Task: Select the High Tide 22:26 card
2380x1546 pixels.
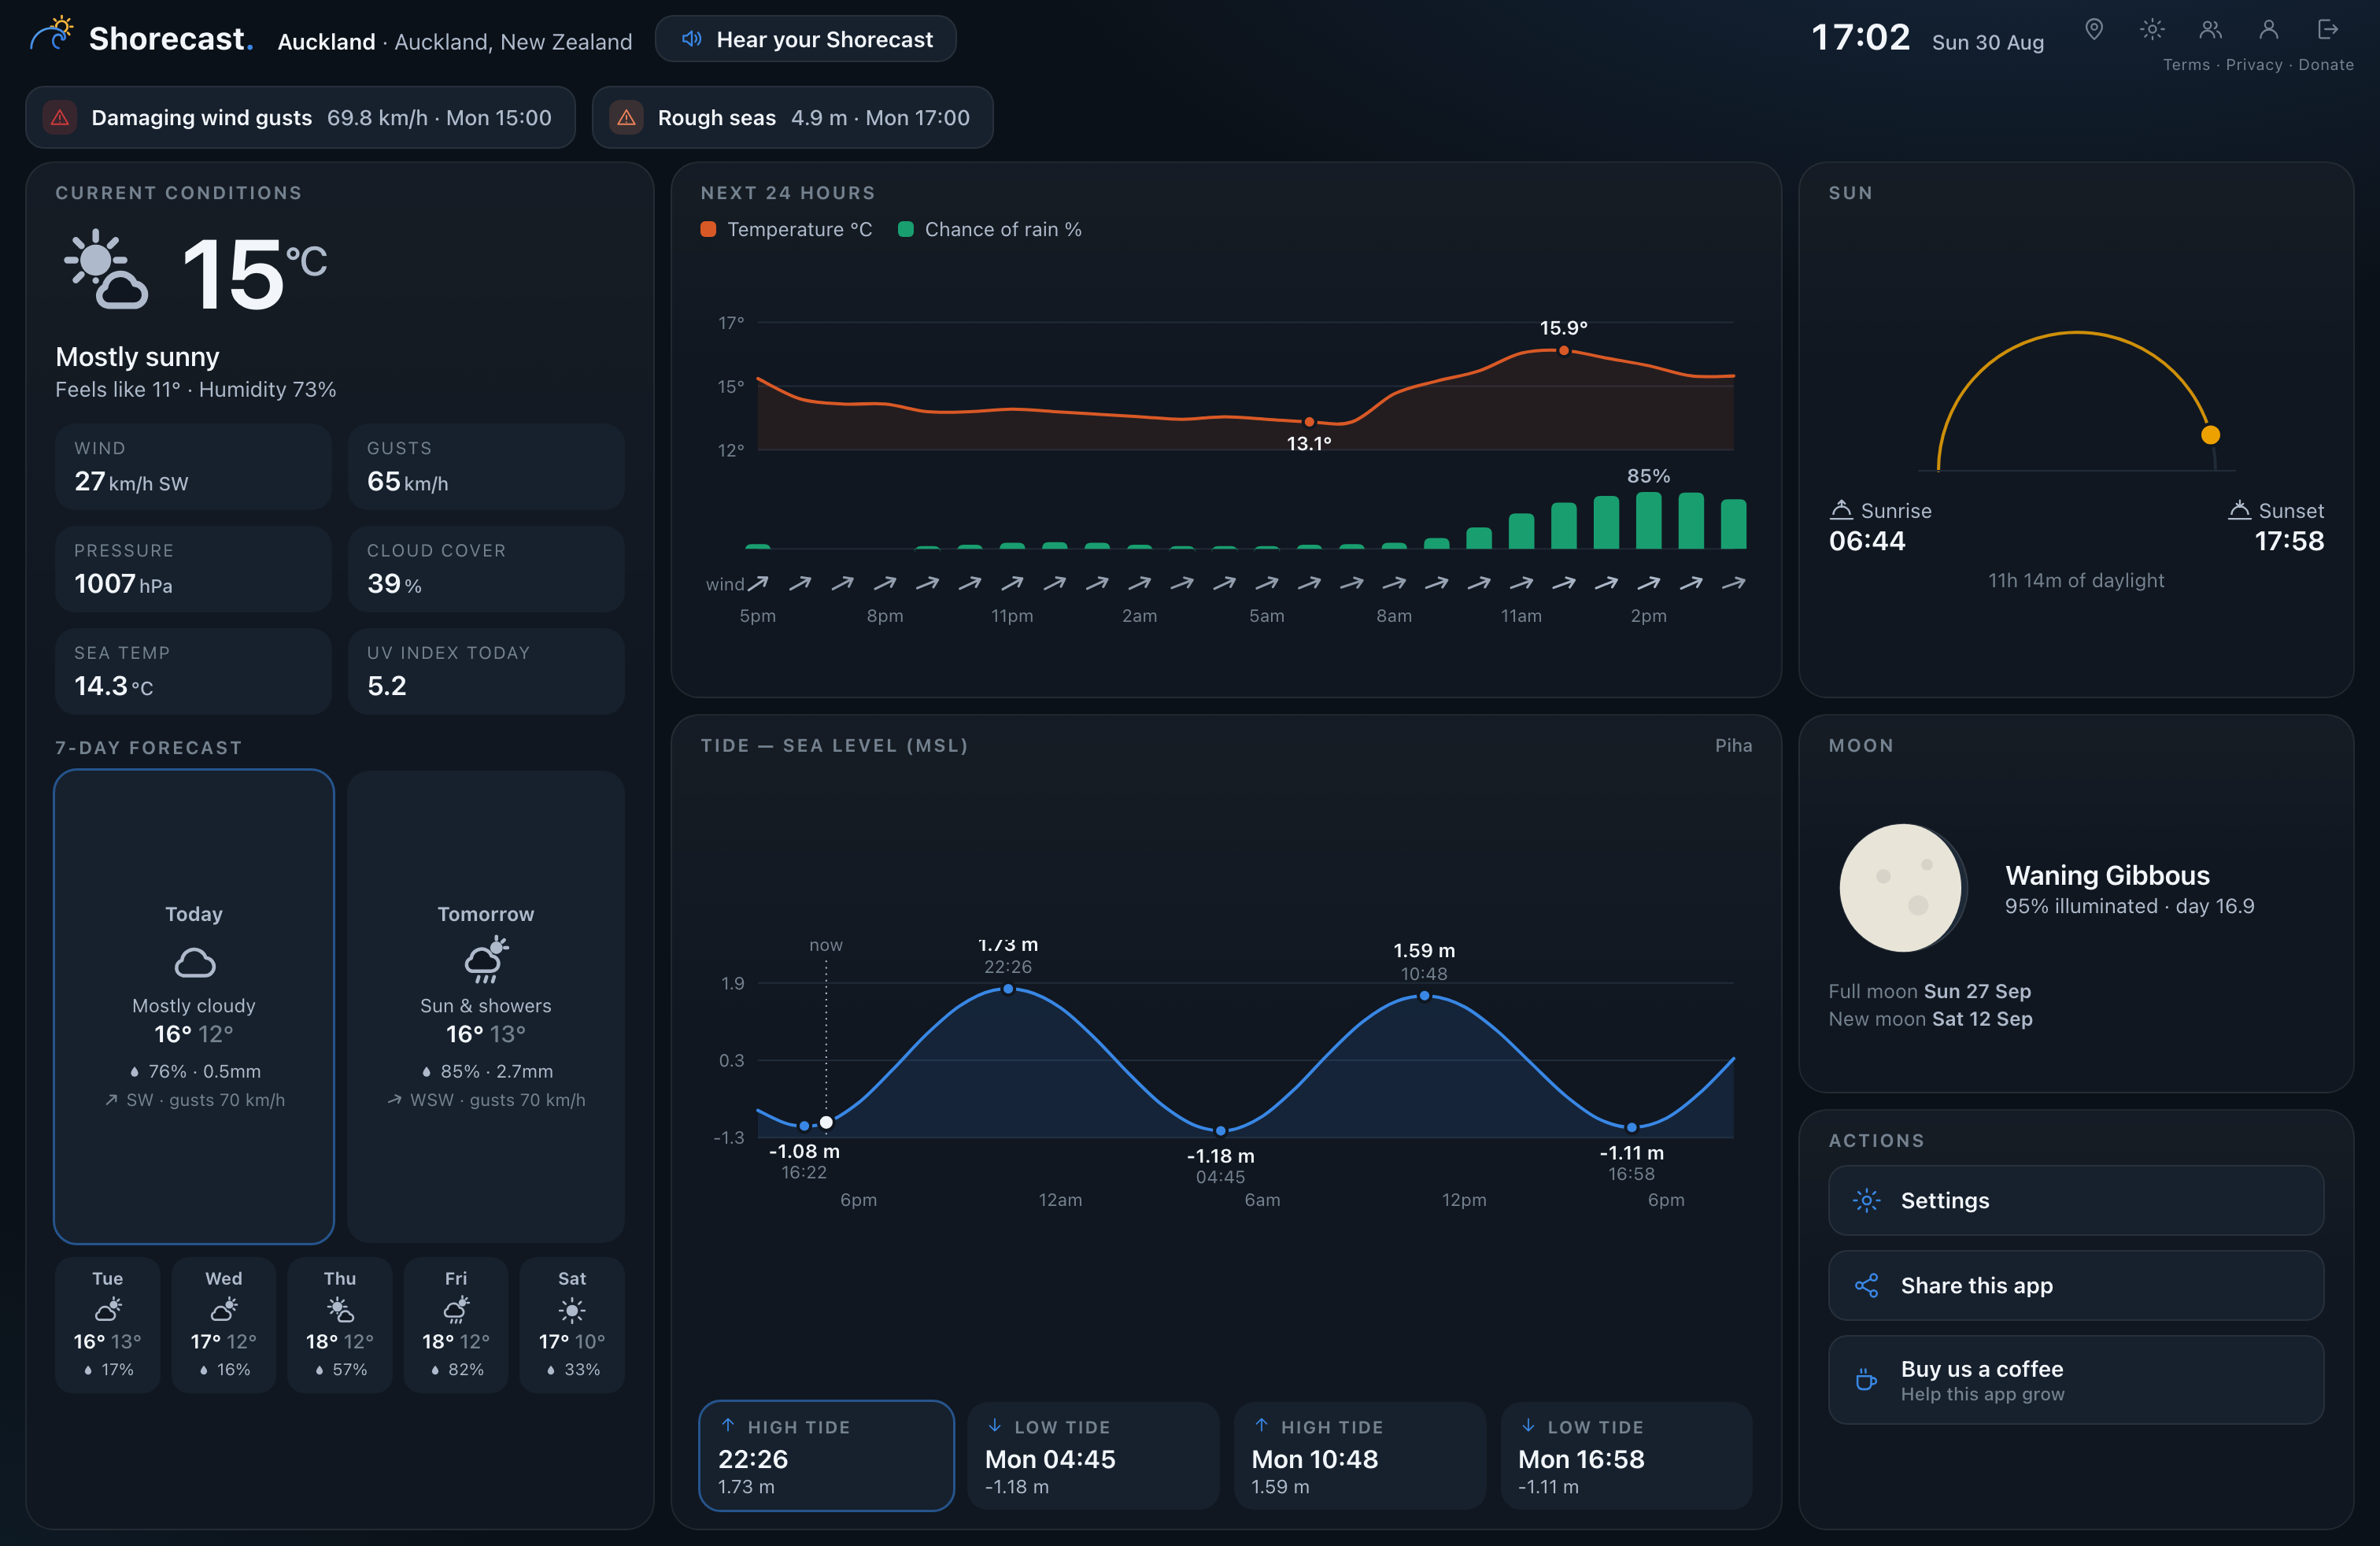Action: click(x=826, y=1456)
